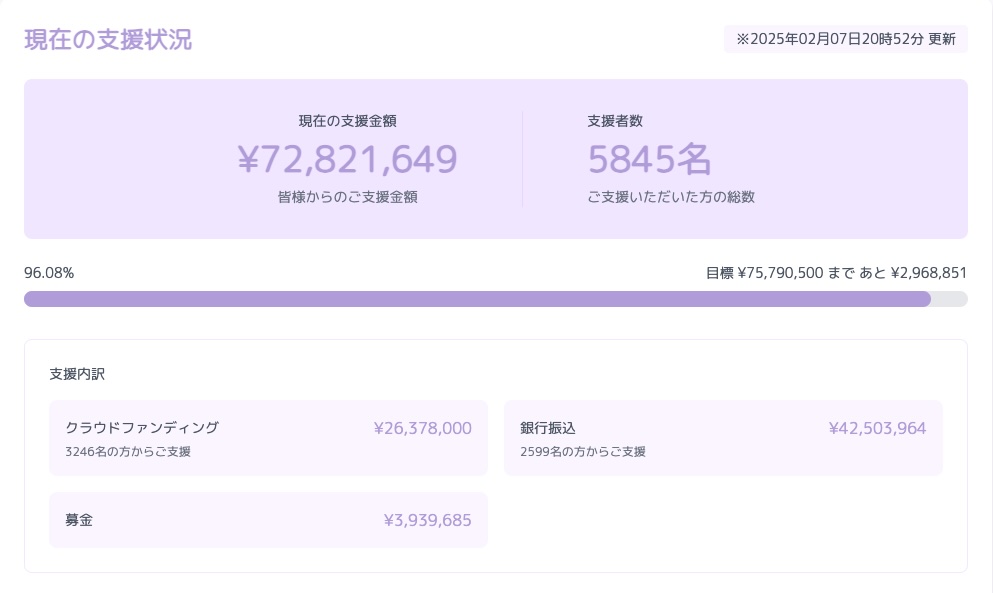
Task: Click the 2025年02月07日 update timestamp badge
Action: [x=845, y=39]
